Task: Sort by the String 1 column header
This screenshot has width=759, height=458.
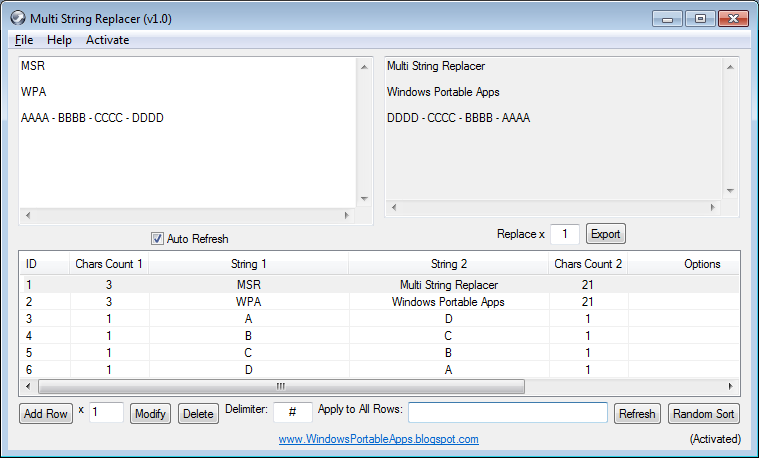Action: (249, 264)
